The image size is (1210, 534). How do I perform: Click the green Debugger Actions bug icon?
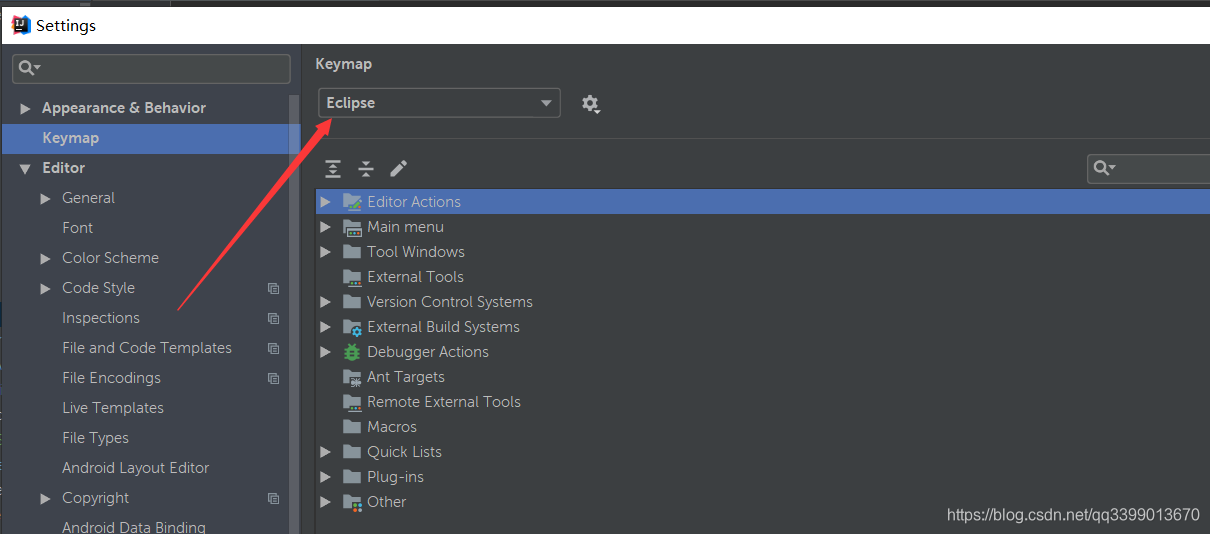coord(352,352)
